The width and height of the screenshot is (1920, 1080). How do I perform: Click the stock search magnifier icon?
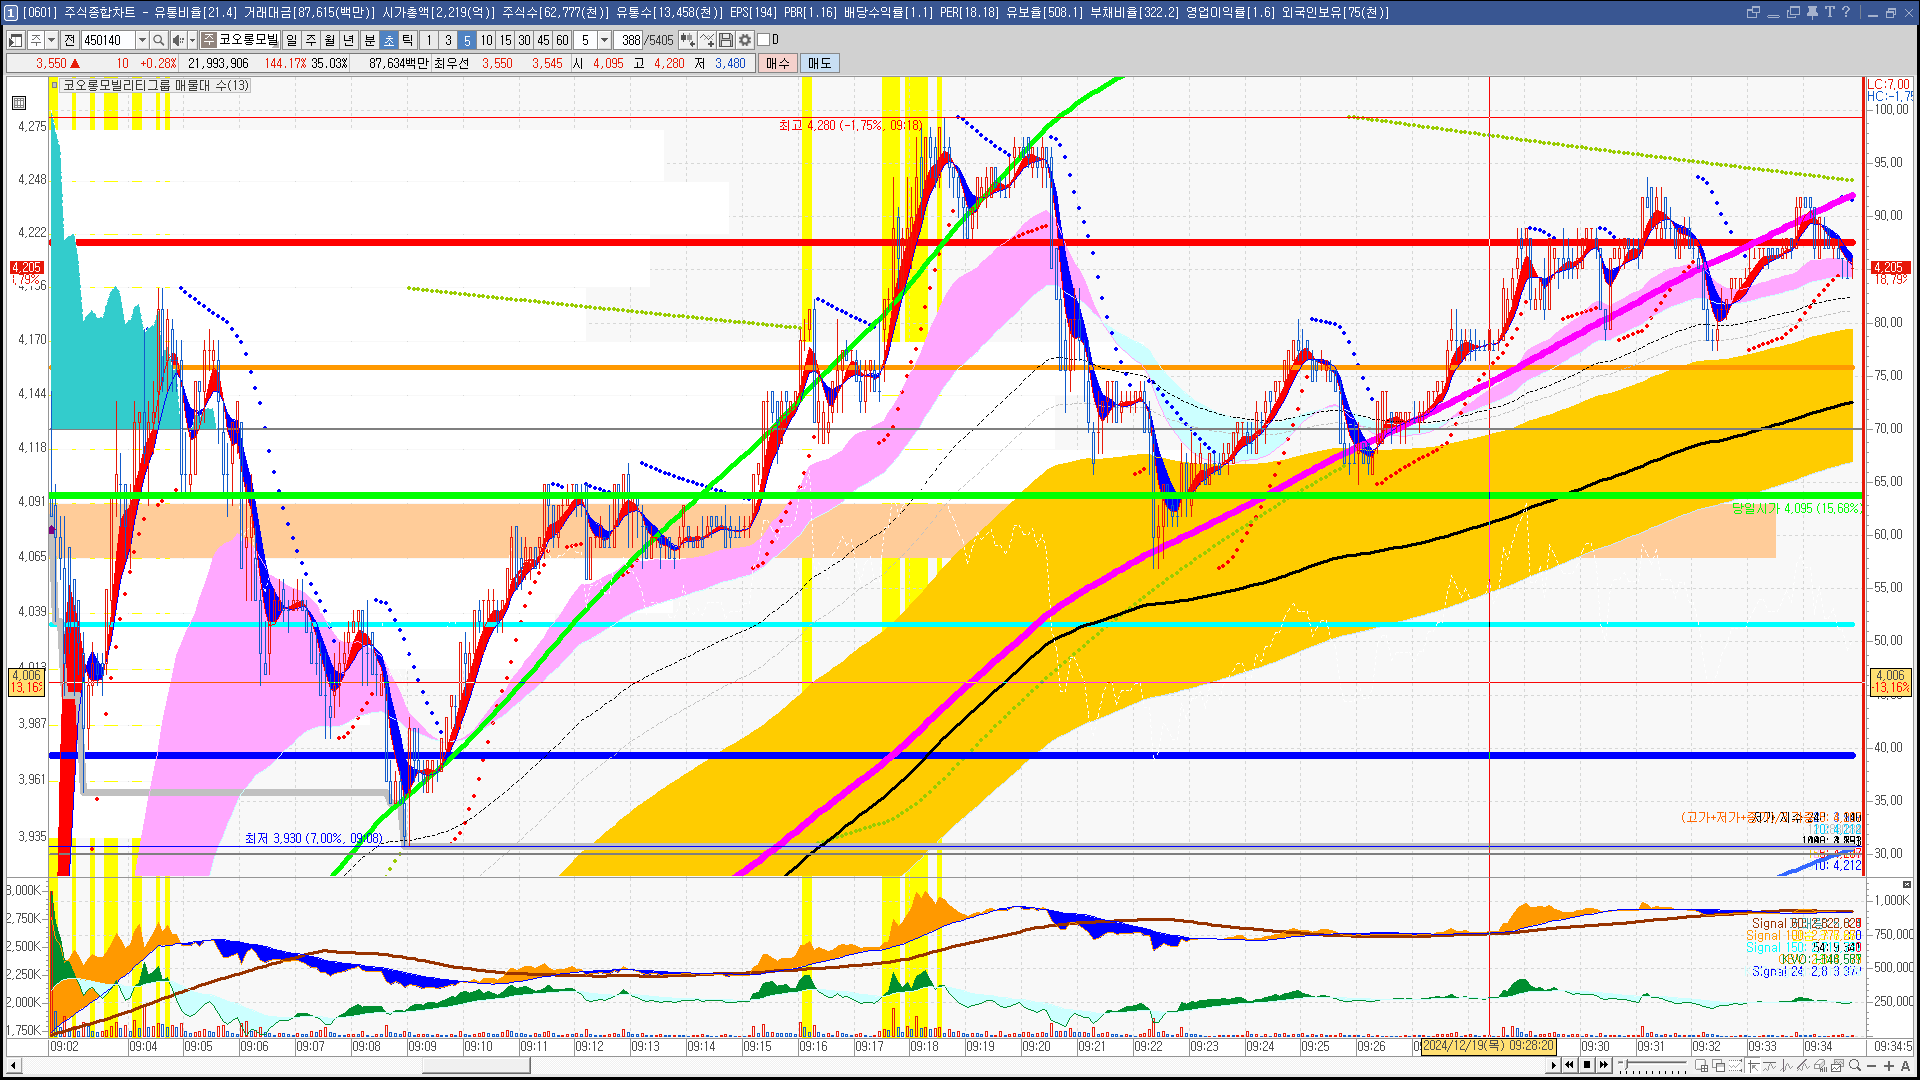158,40
